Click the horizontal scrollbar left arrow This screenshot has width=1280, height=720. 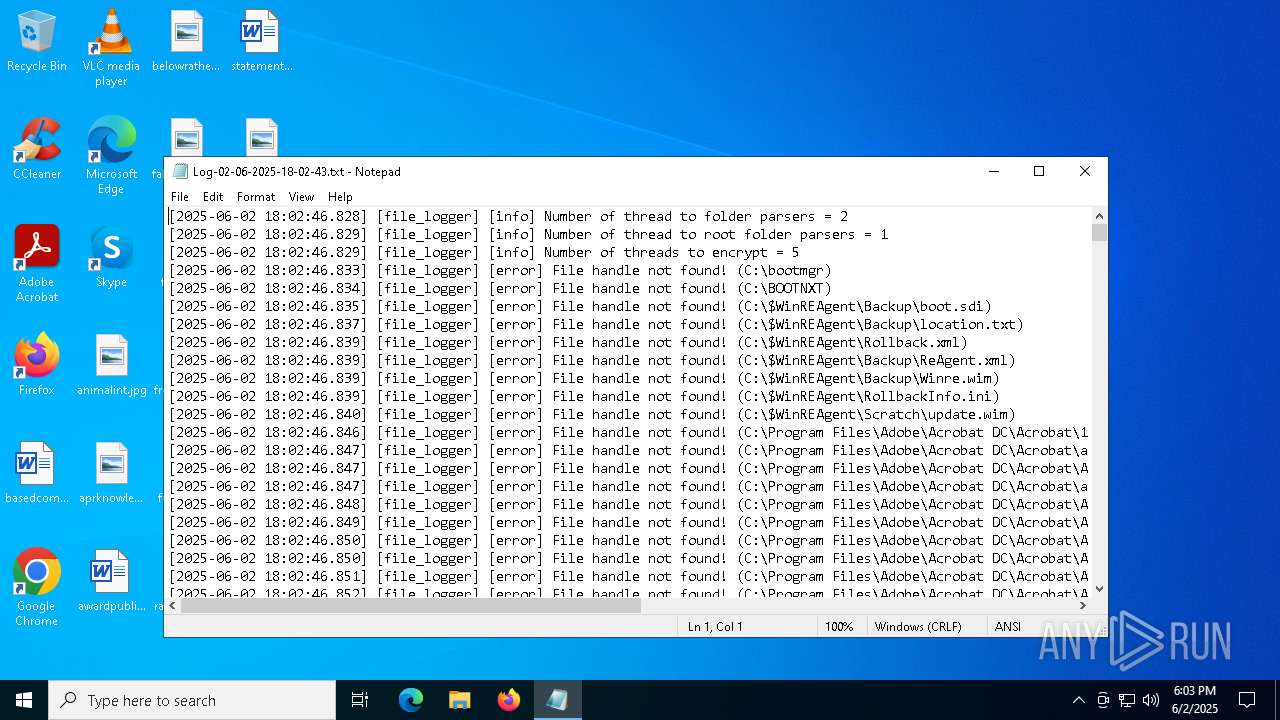[x=173, y=605]
